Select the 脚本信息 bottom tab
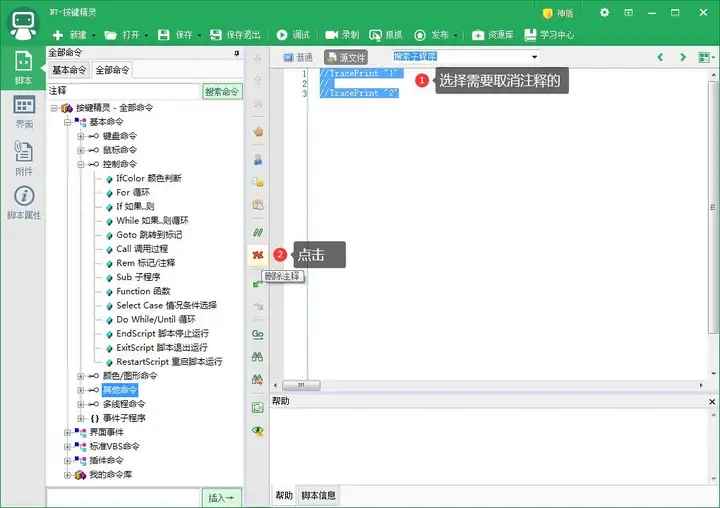 click(x=318, y=496)
